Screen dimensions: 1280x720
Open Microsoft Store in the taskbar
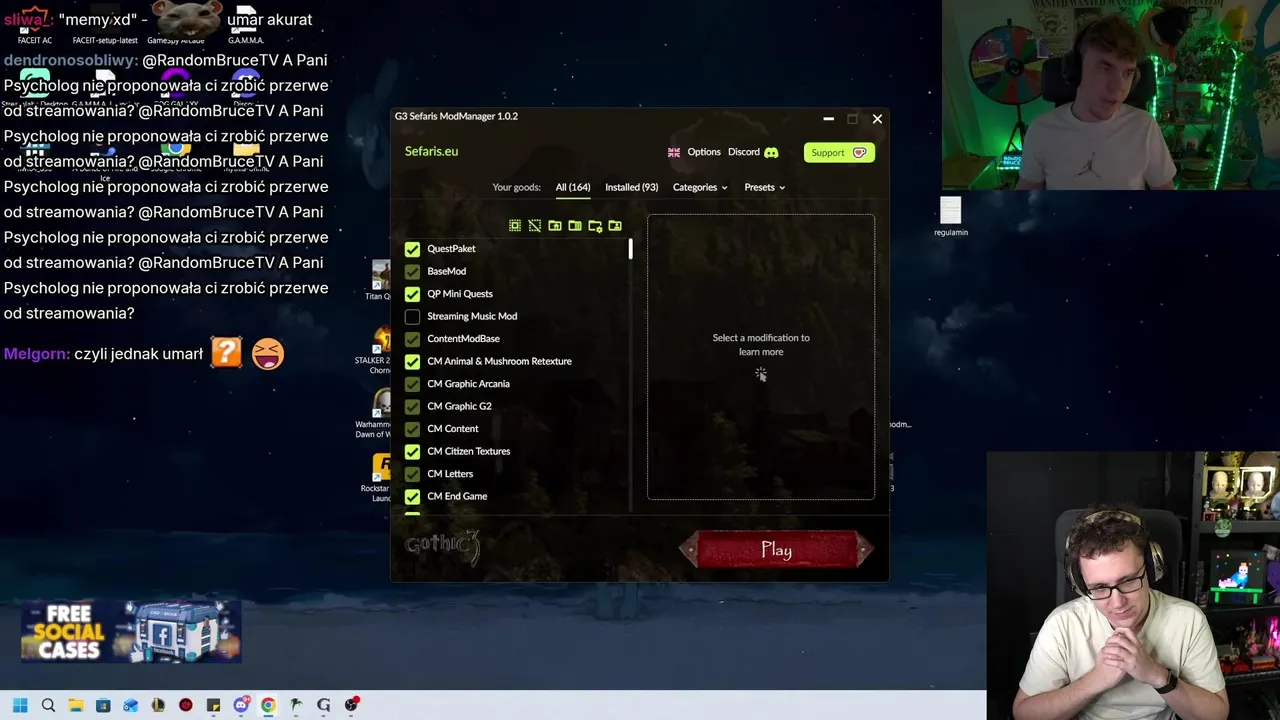[103, 705]
